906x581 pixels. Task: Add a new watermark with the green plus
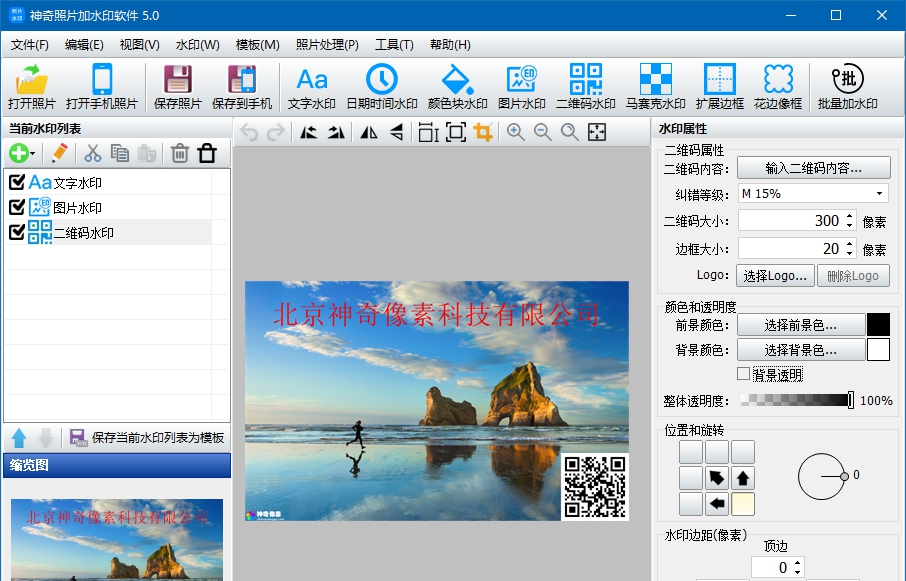(18, 153)
